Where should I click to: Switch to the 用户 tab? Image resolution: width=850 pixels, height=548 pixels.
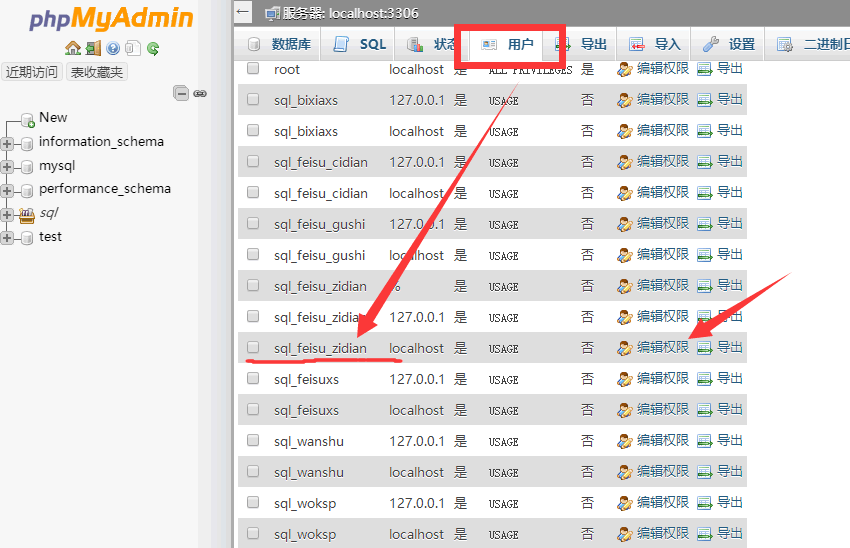(x=507, y=44)
